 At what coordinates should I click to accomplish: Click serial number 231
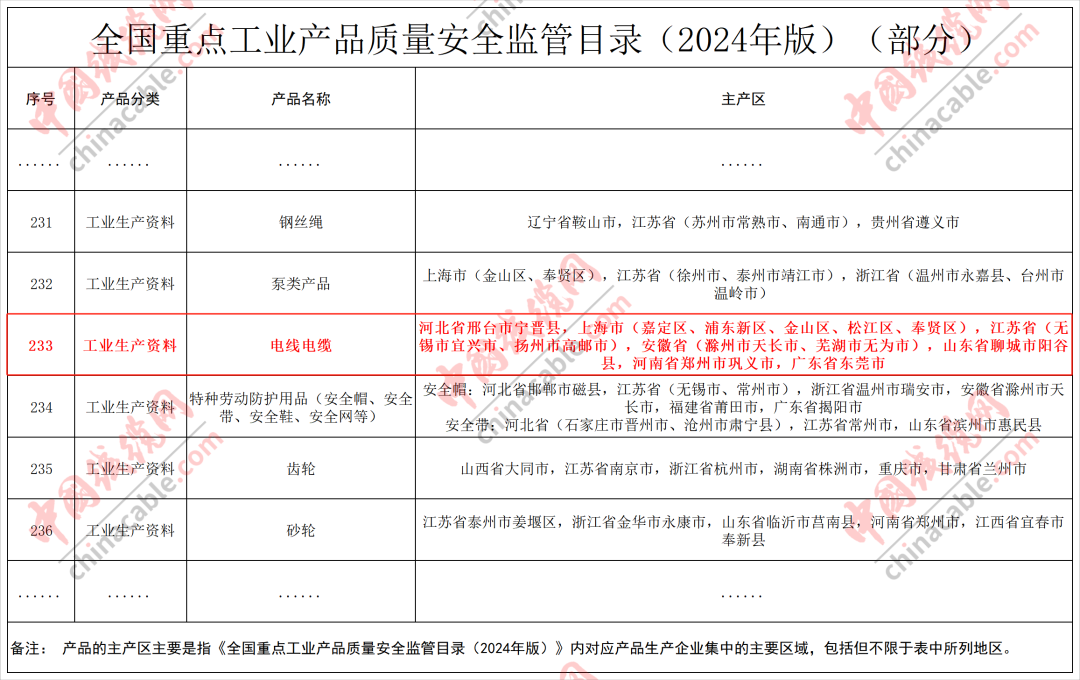click(41, 223)
